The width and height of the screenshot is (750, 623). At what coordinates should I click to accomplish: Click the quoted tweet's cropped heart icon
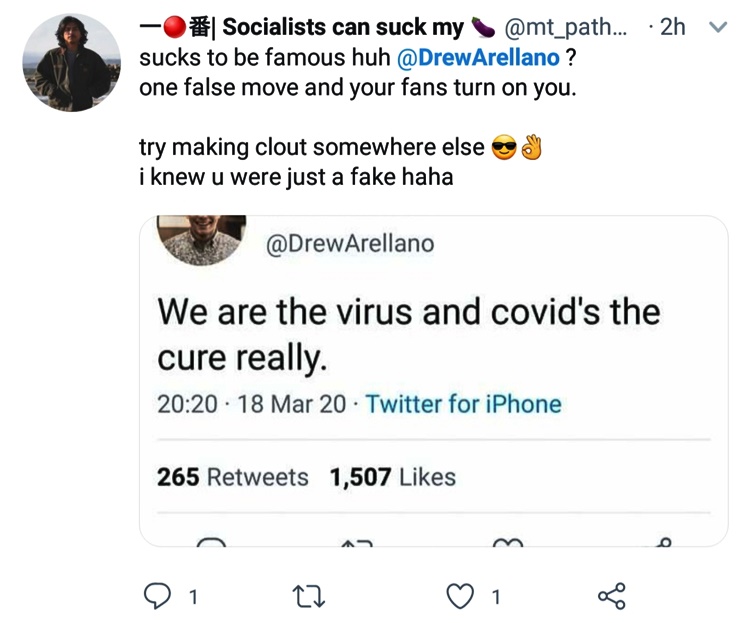tap(509, 540)
